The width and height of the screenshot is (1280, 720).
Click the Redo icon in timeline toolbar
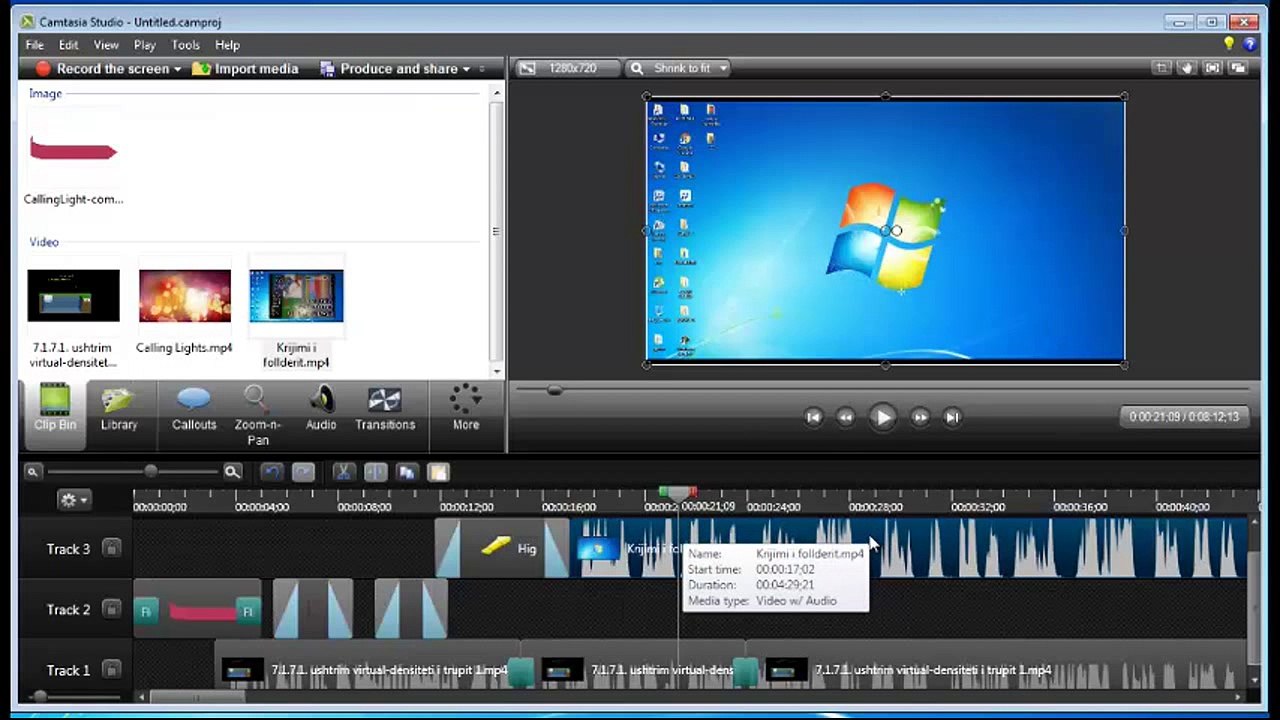pyautogui.click(x=303, y=472)
